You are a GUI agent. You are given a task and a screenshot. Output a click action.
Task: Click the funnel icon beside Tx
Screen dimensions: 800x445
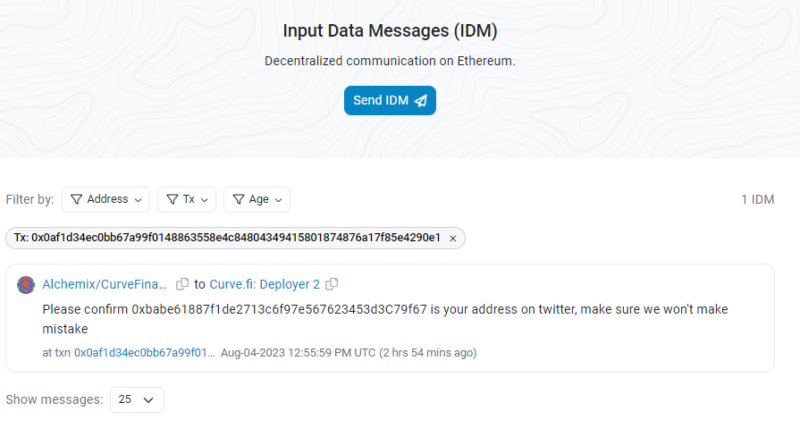coord(172,200)
